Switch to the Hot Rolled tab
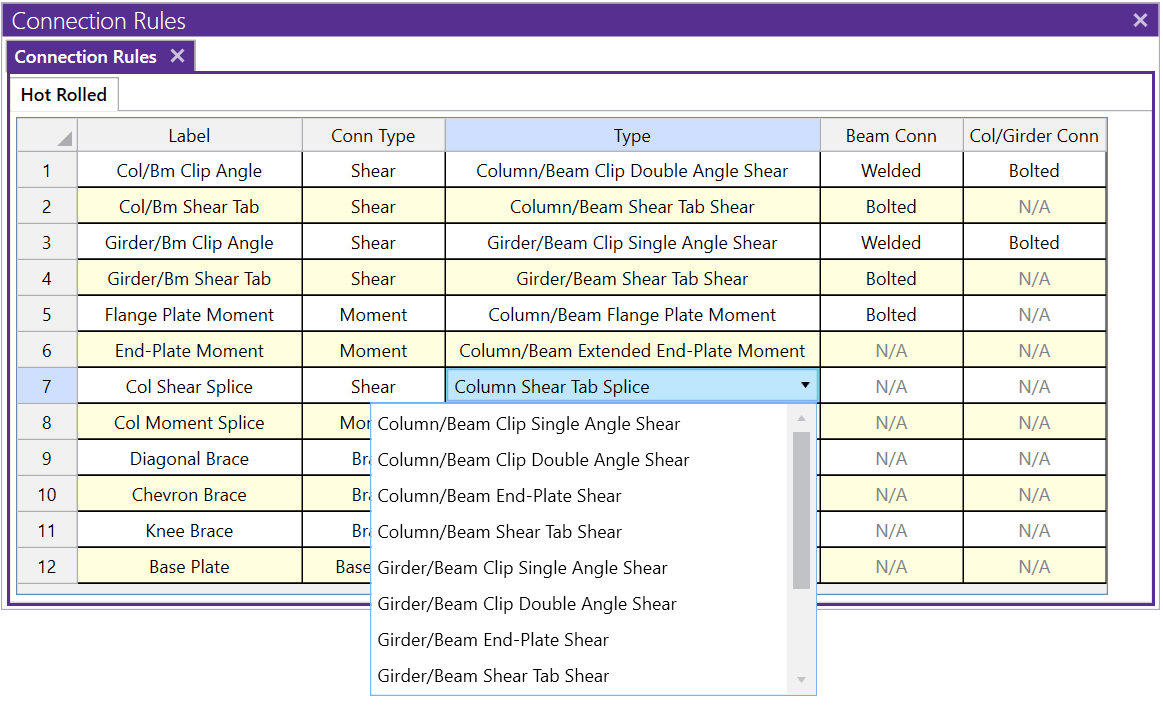This screenshot has height=711, width=1163. pos(64,95)
